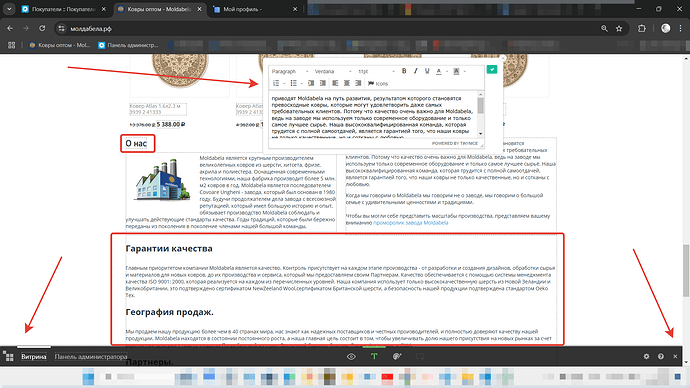The image size is (690, 388).
Task: Open the Paragraph format dropdown
Action: [x=290, y=71]
